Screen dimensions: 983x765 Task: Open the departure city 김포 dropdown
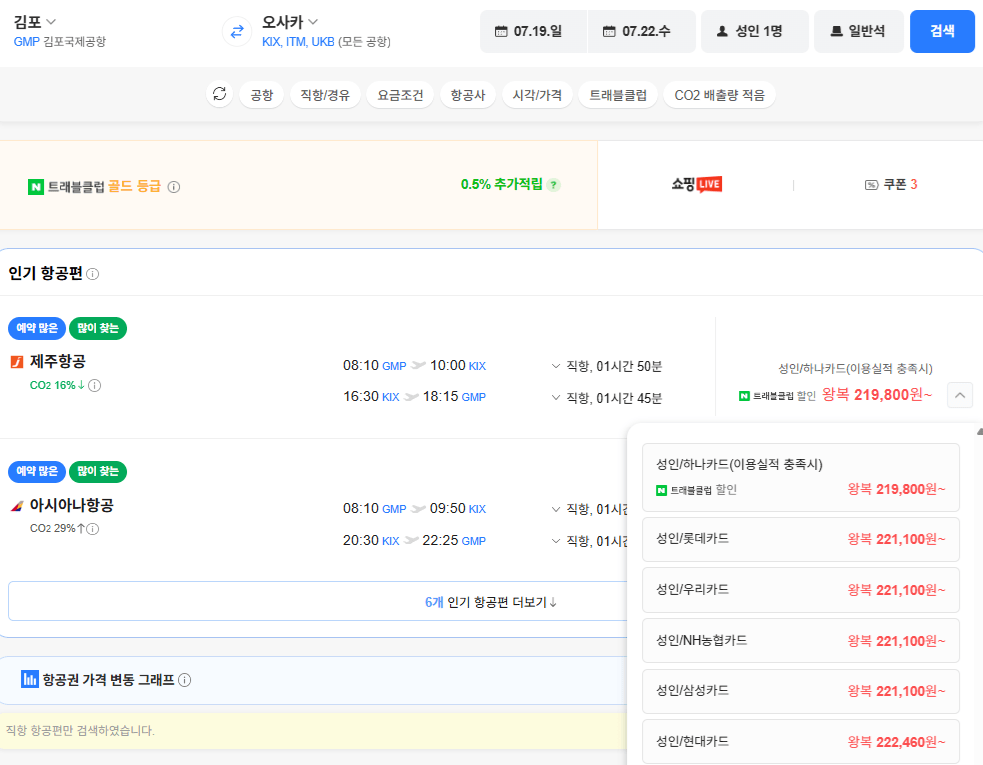click(x=35, y=23)
